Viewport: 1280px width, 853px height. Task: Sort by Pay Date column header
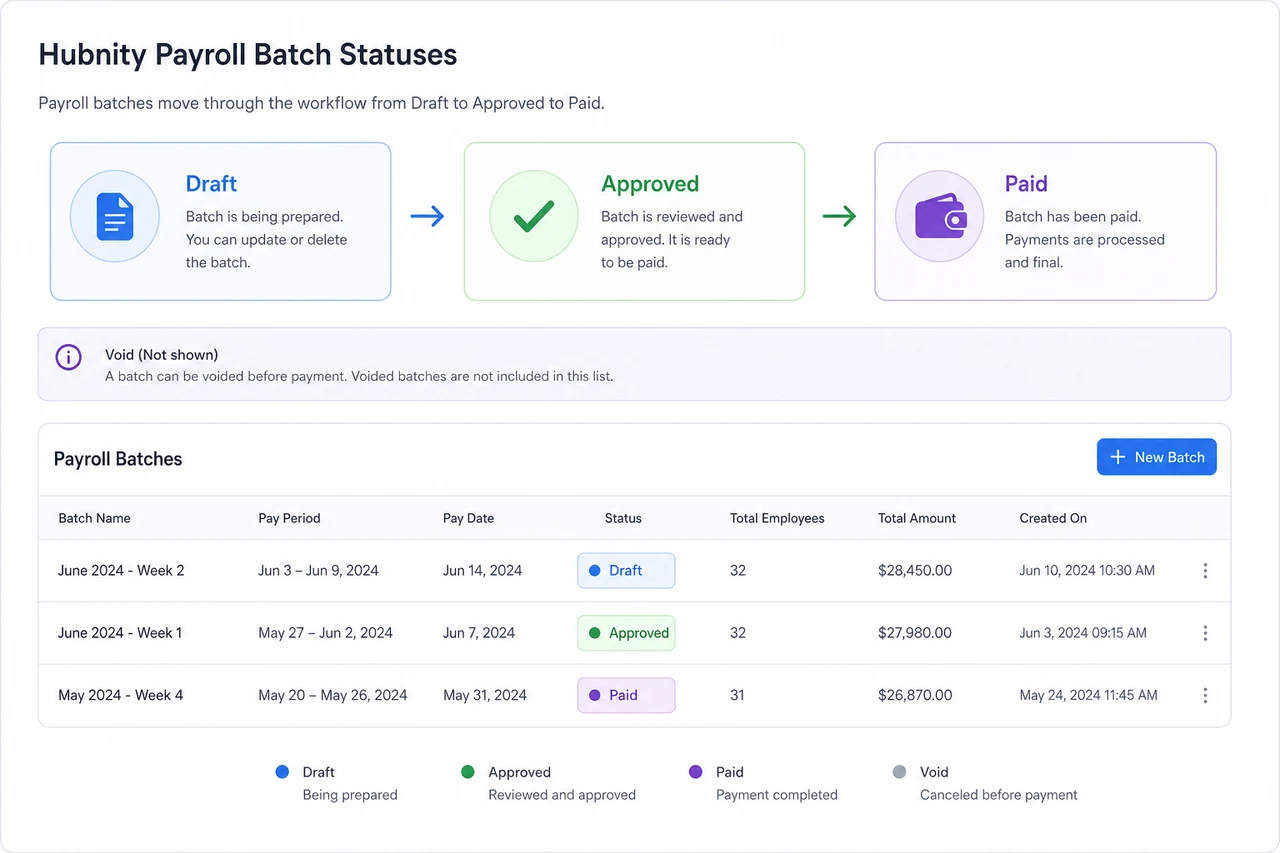tap(468, 518)
